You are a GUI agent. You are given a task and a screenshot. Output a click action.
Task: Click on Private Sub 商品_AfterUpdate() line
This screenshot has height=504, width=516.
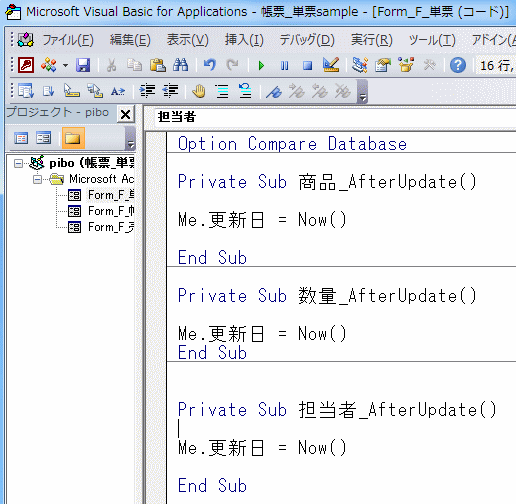click(327, 182)
